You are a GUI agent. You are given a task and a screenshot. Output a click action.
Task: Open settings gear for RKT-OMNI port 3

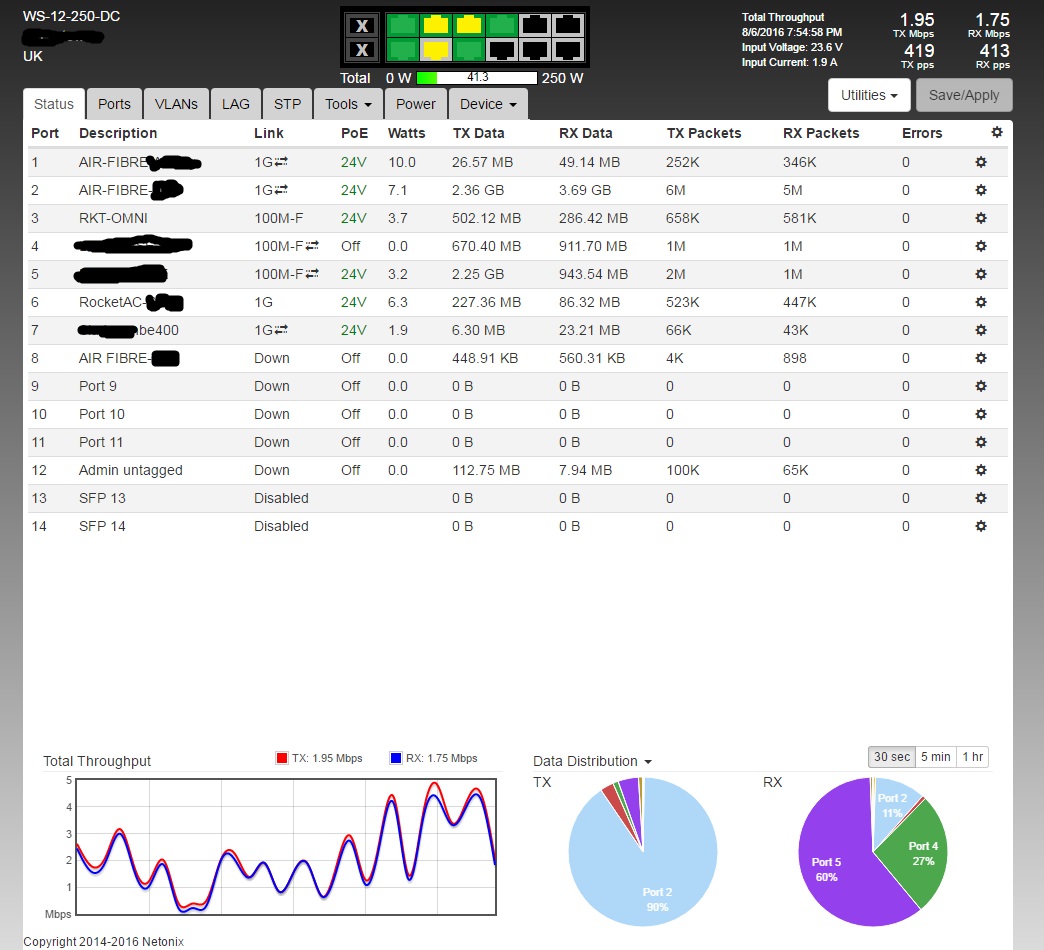tap(981, 218)
